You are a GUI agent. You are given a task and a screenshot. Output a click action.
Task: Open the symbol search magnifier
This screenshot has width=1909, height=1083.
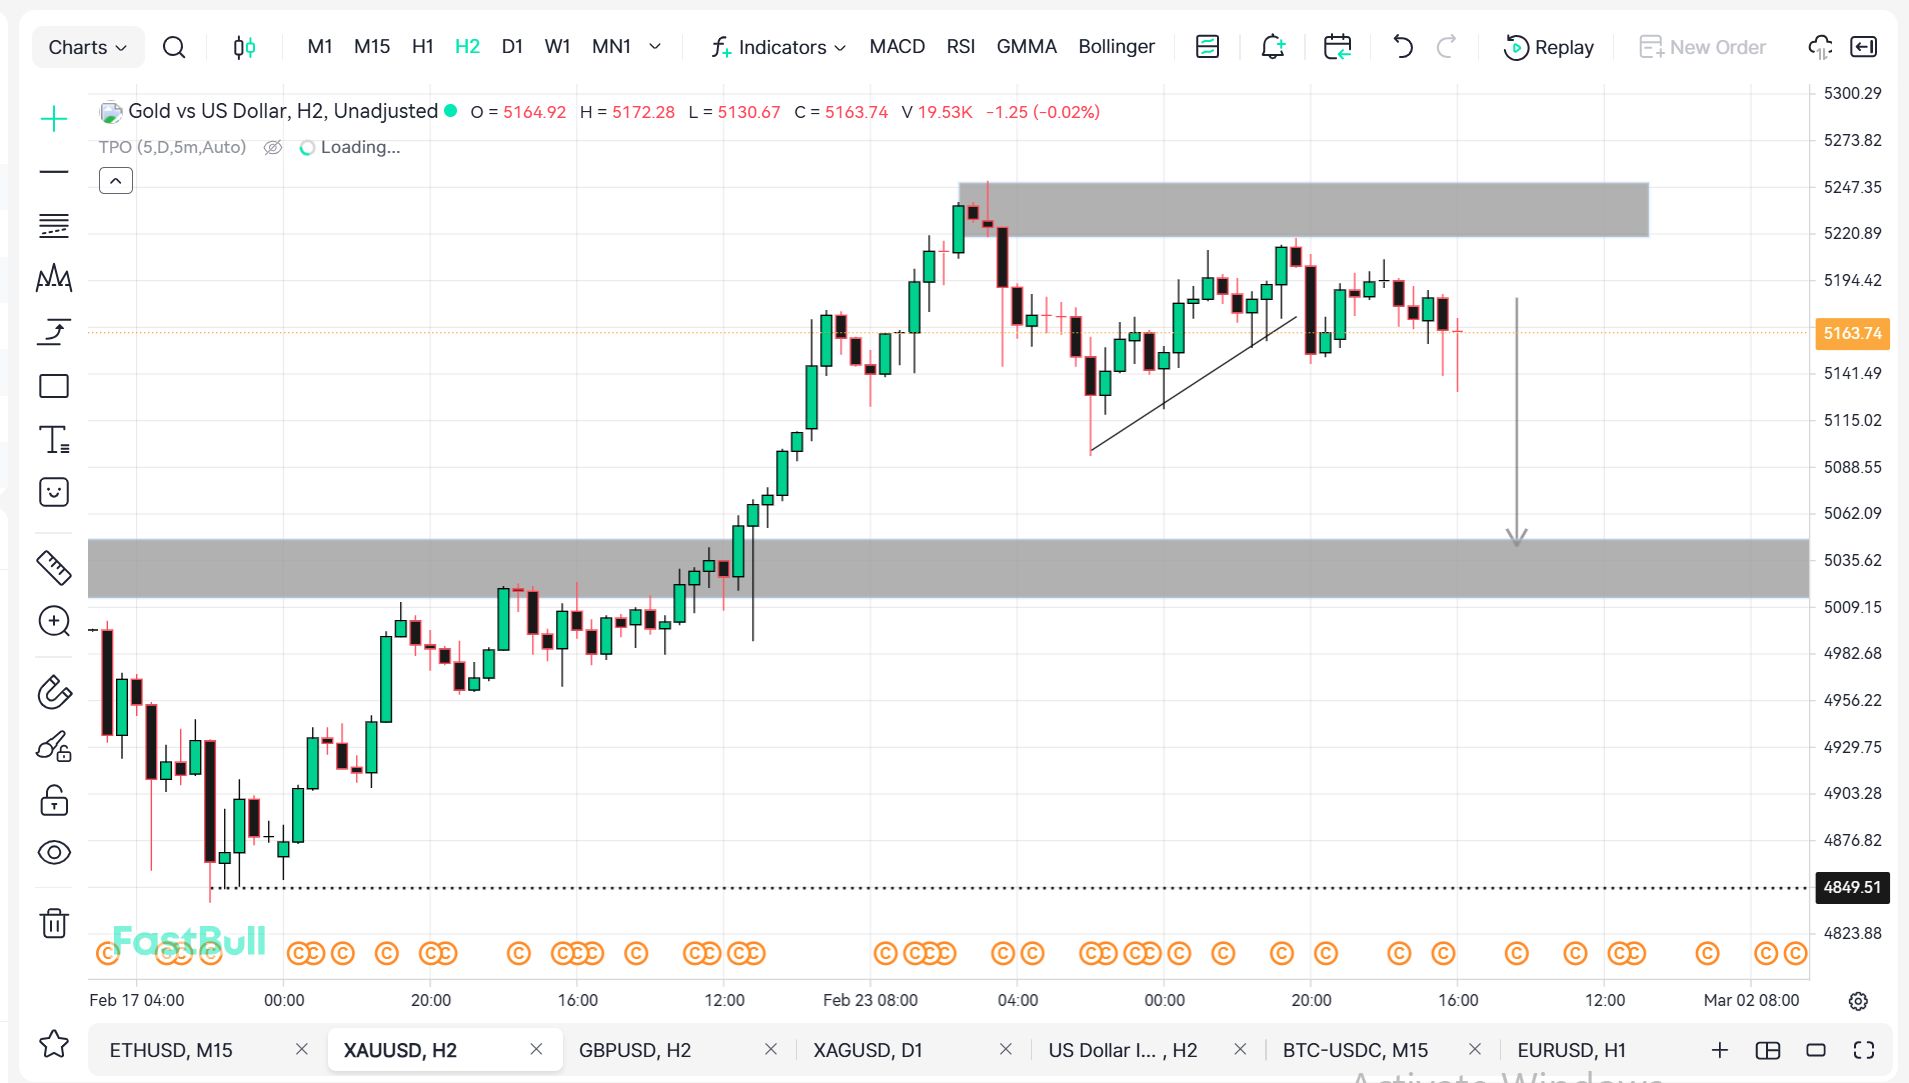tap(174, 47)
